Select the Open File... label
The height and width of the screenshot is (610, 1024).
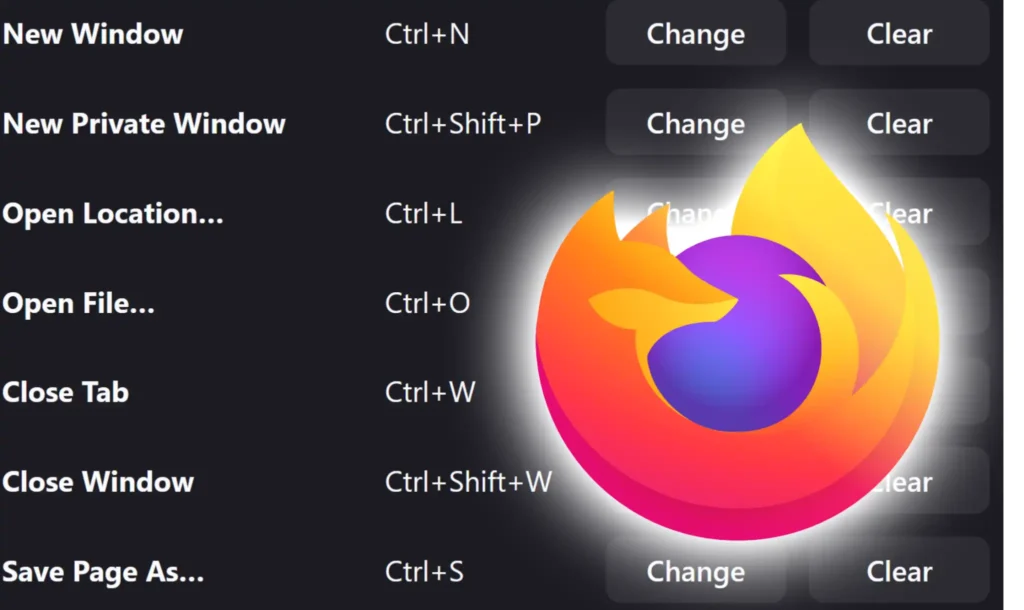78,304
